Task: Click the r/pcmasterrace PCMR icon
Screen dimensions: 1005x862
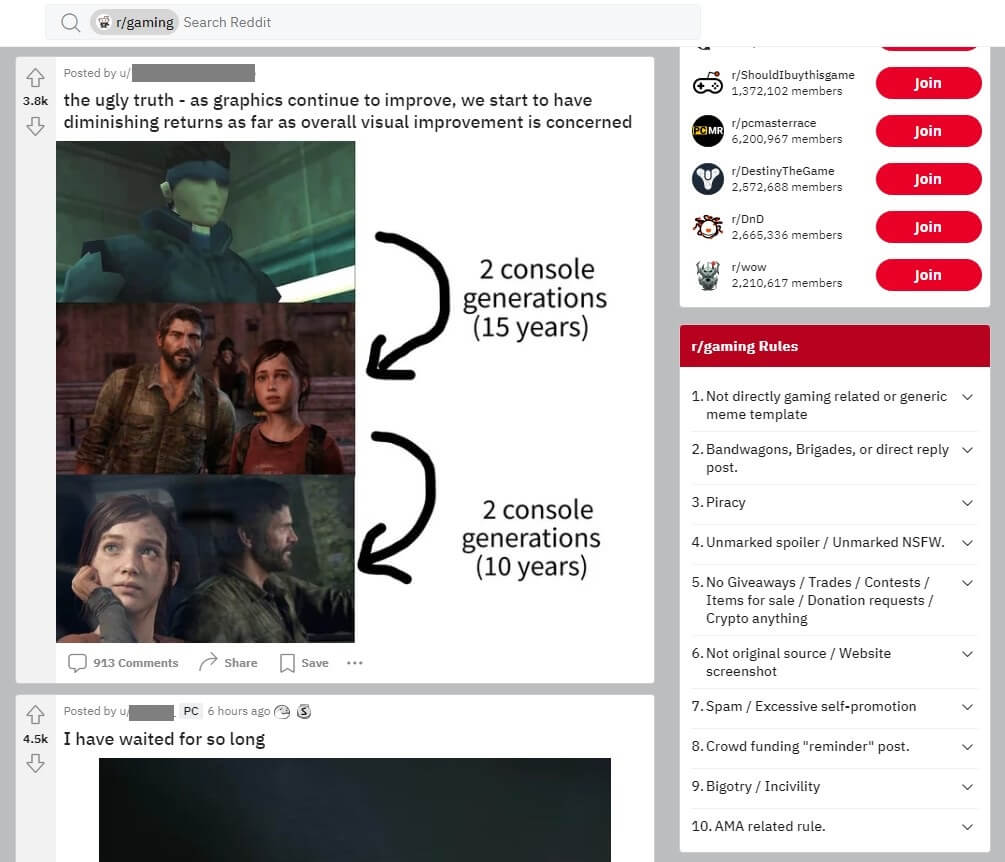Action: tap(708, 131)
